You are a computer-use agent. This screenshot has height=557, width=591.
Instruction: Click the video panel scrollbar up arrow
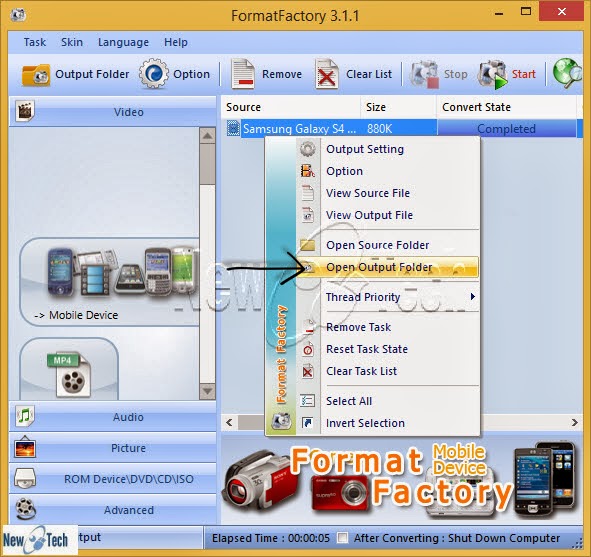207,136
